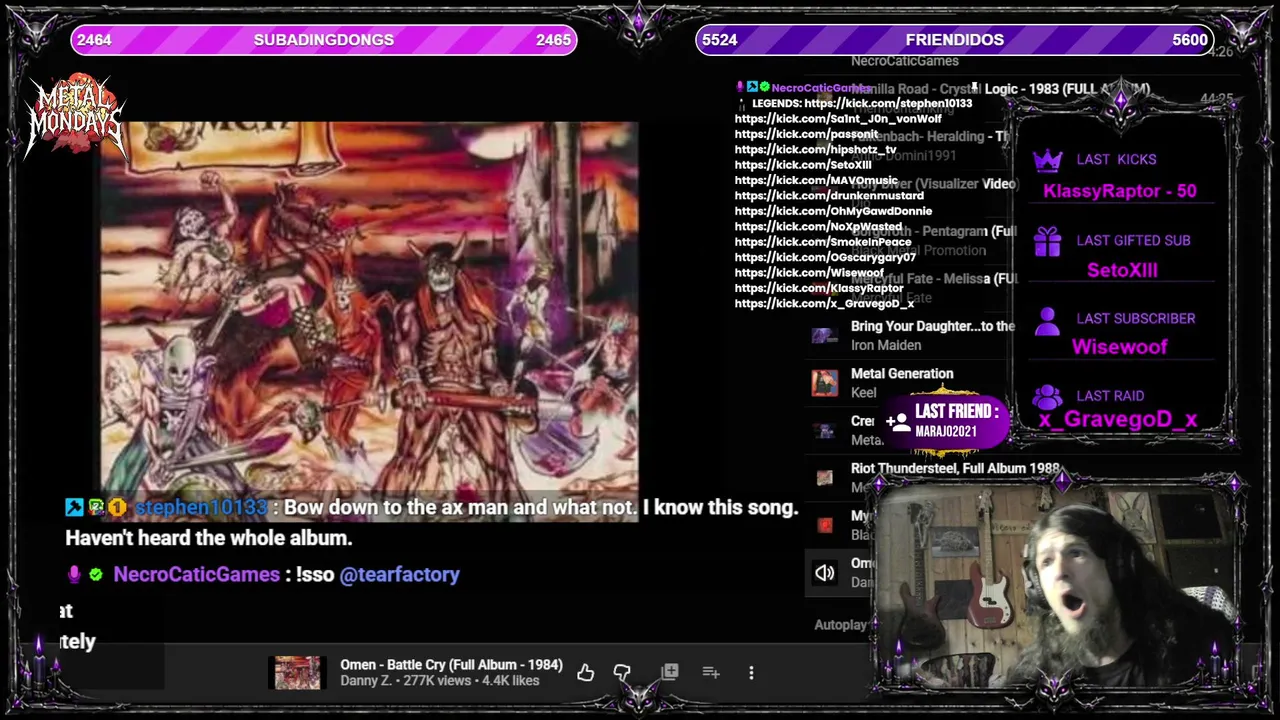Click the 'KlassyRaptor - 50' last kicks entry
This screenshot has width=1280, height=720.
[1119, 191]
